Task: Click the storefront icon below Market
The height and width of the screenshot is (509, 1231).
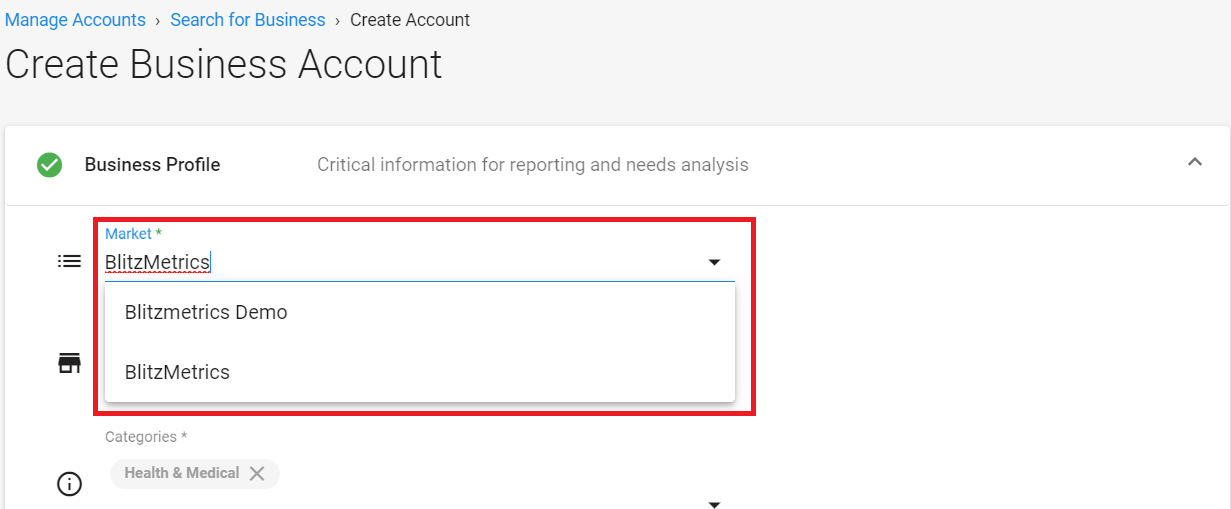Action: click(x=69, y=363)
